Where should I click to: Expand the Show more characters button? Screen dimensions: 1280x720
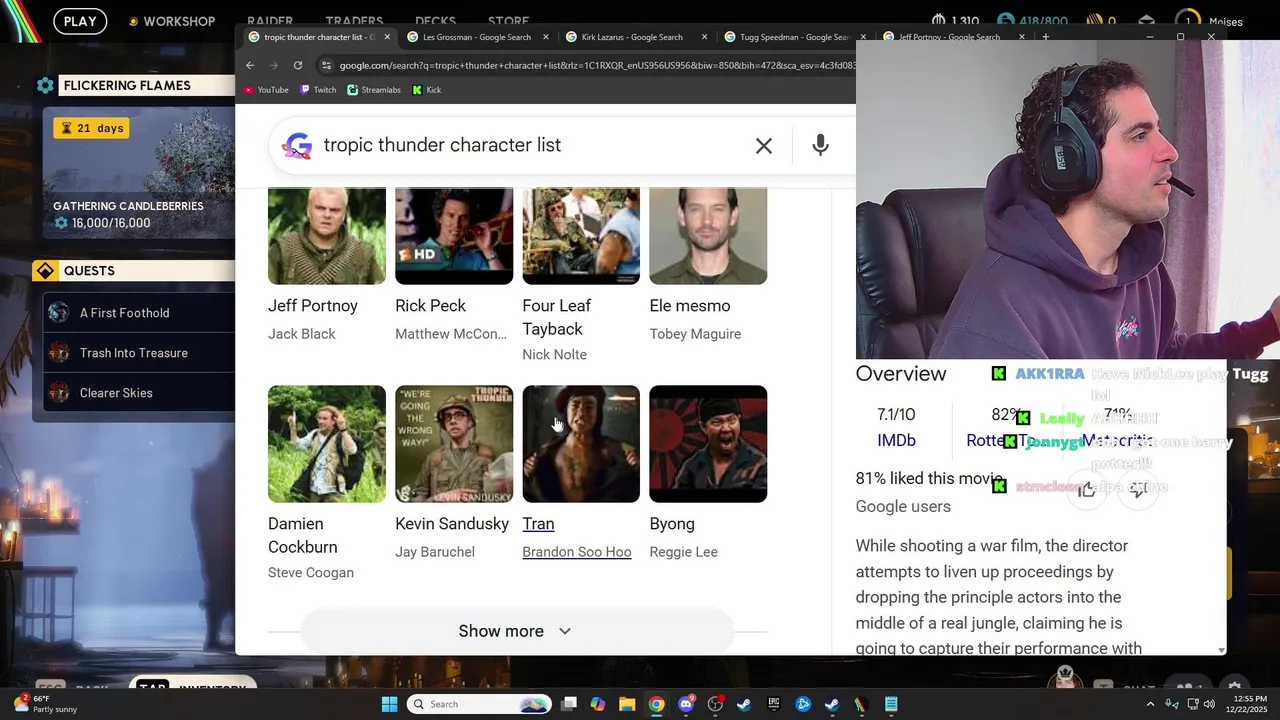(x=516, y=631)
